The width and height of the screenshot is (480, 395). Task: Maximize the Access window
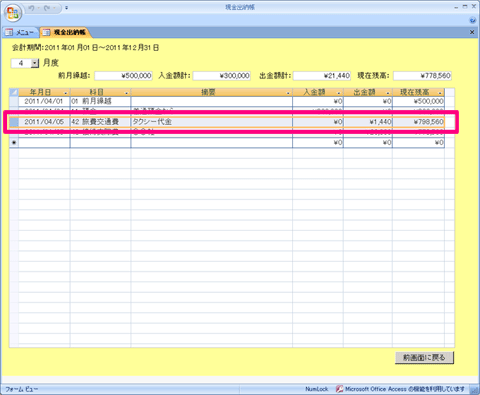point(465,6)
